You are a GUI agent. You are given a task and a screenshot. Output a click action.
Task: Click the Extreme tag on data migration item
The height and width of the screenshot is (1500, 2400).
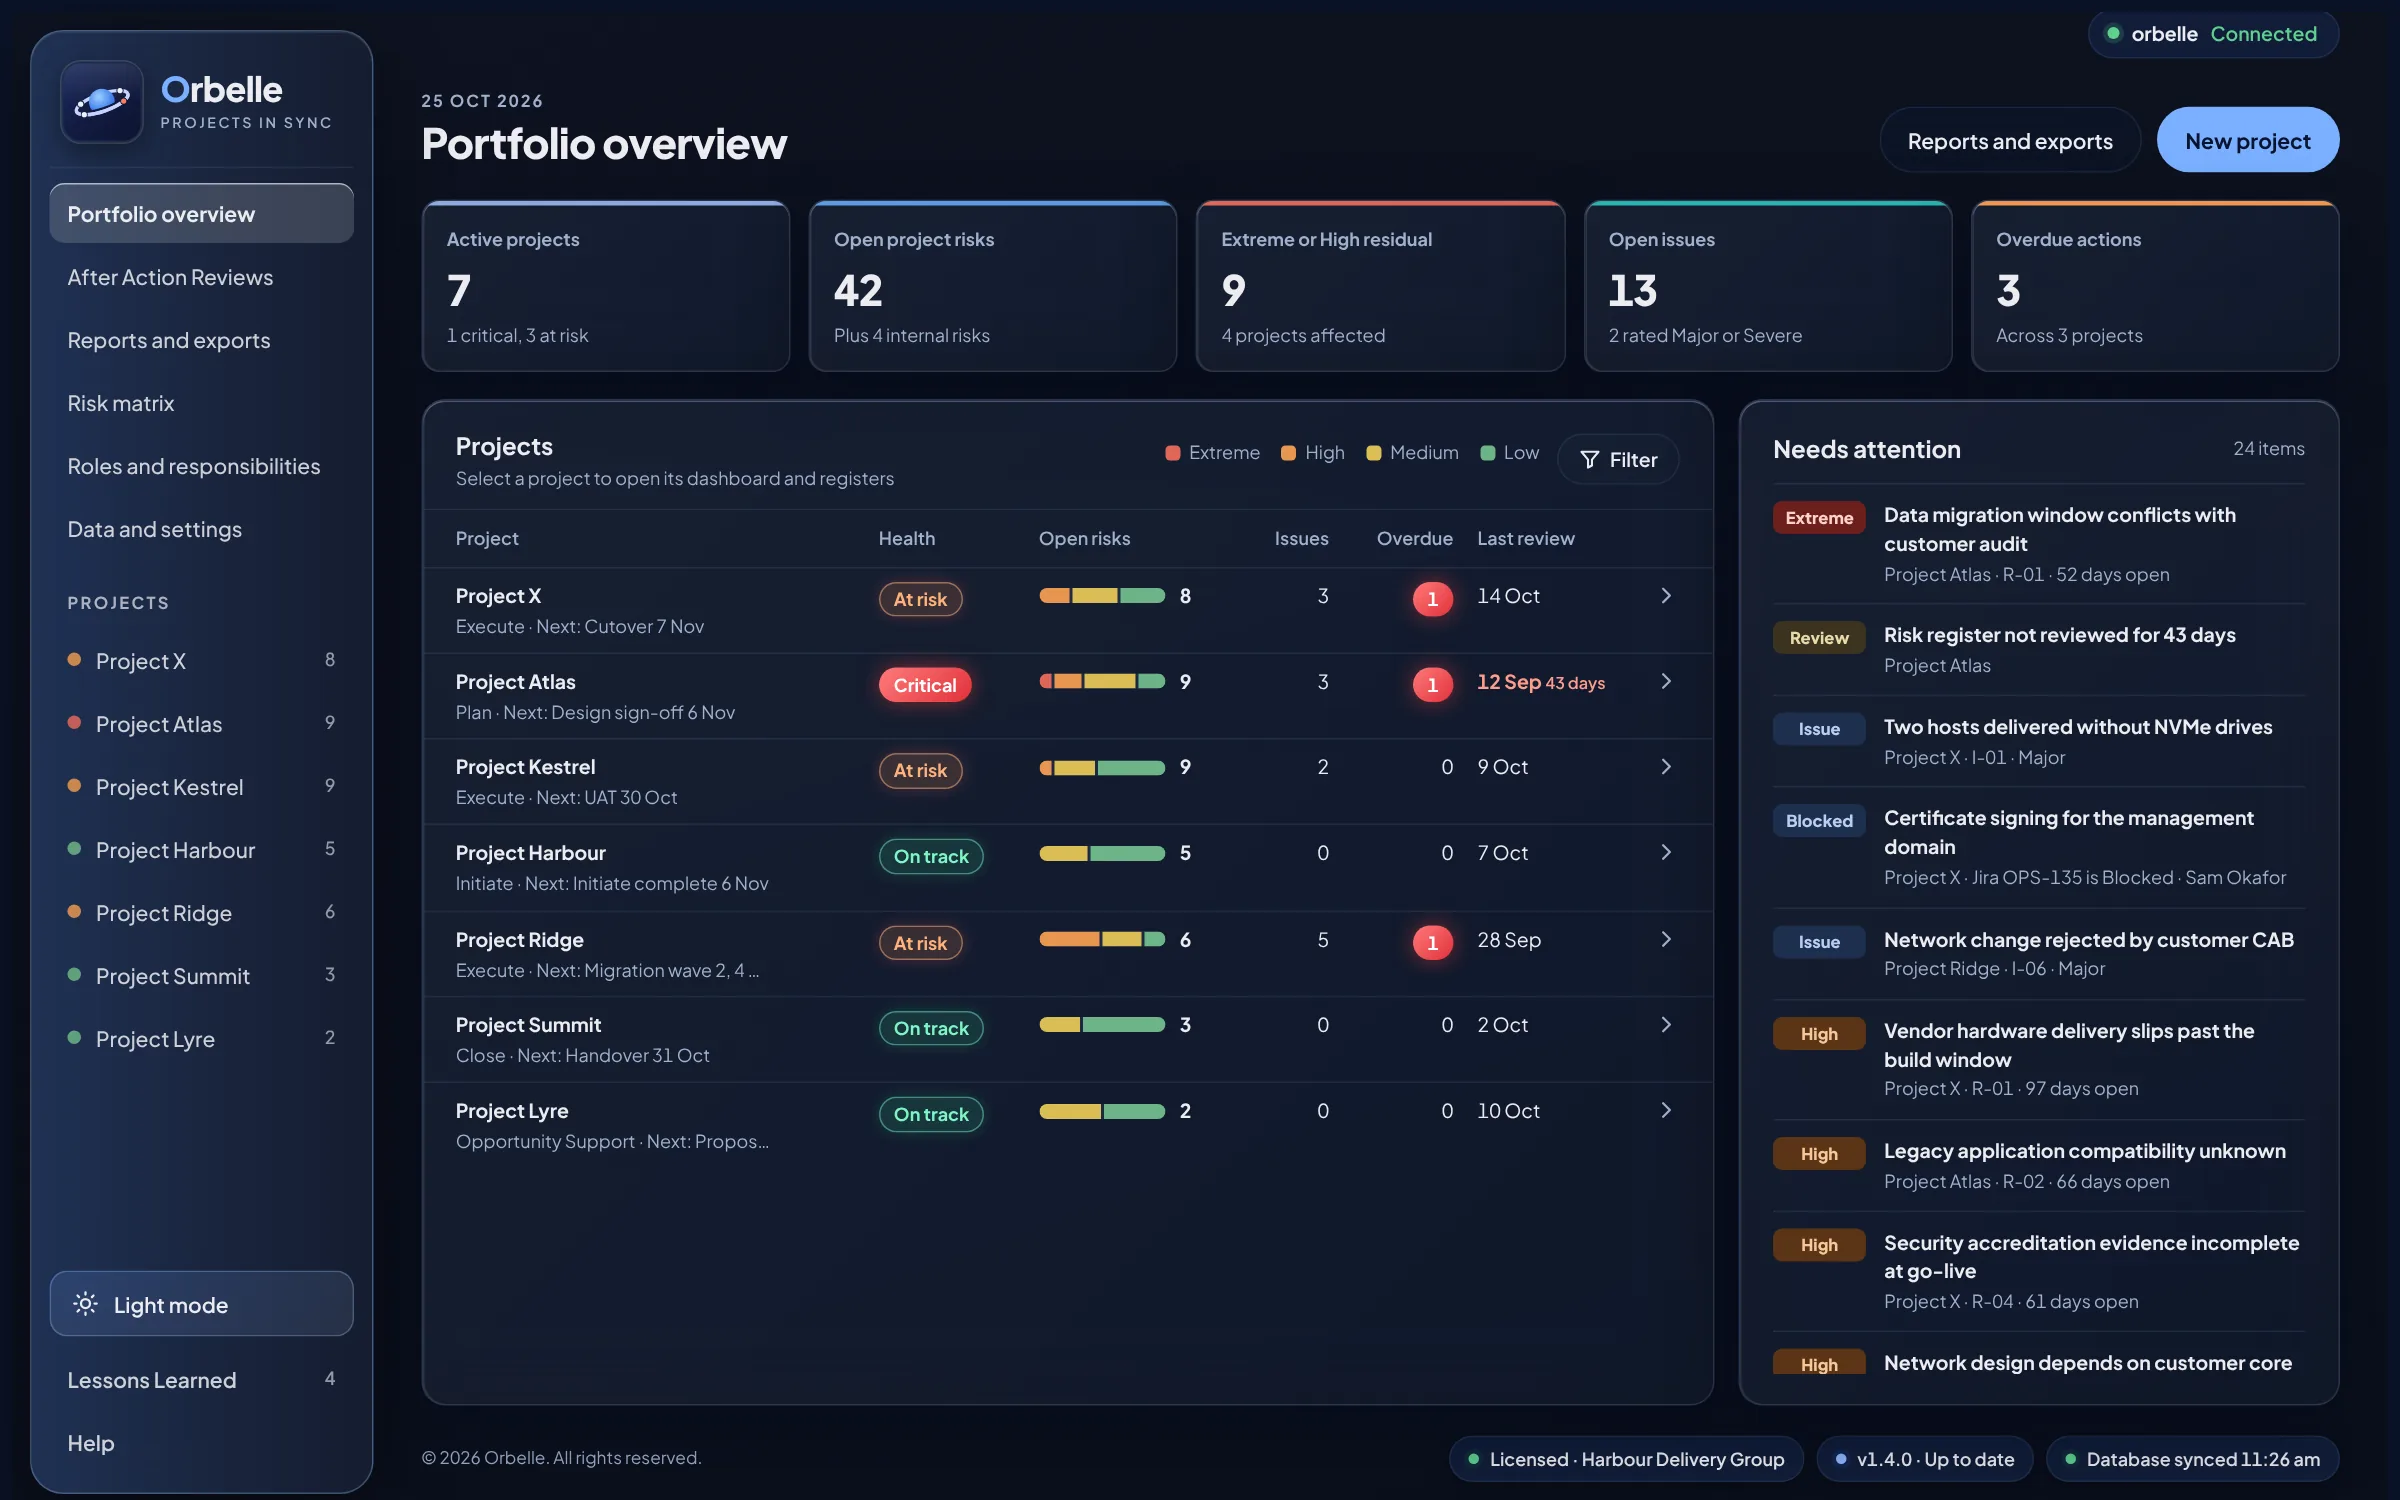click(x=1819, y=517)
